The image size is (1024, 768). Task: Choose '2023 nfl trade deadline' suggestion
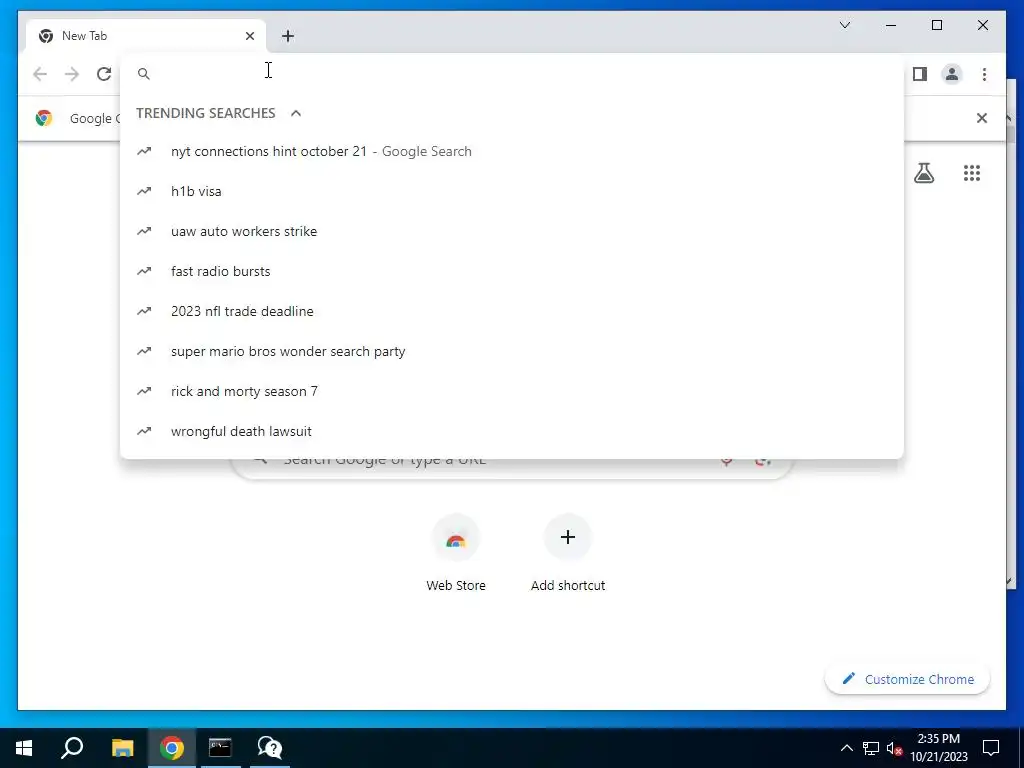[x=512, y=311]
